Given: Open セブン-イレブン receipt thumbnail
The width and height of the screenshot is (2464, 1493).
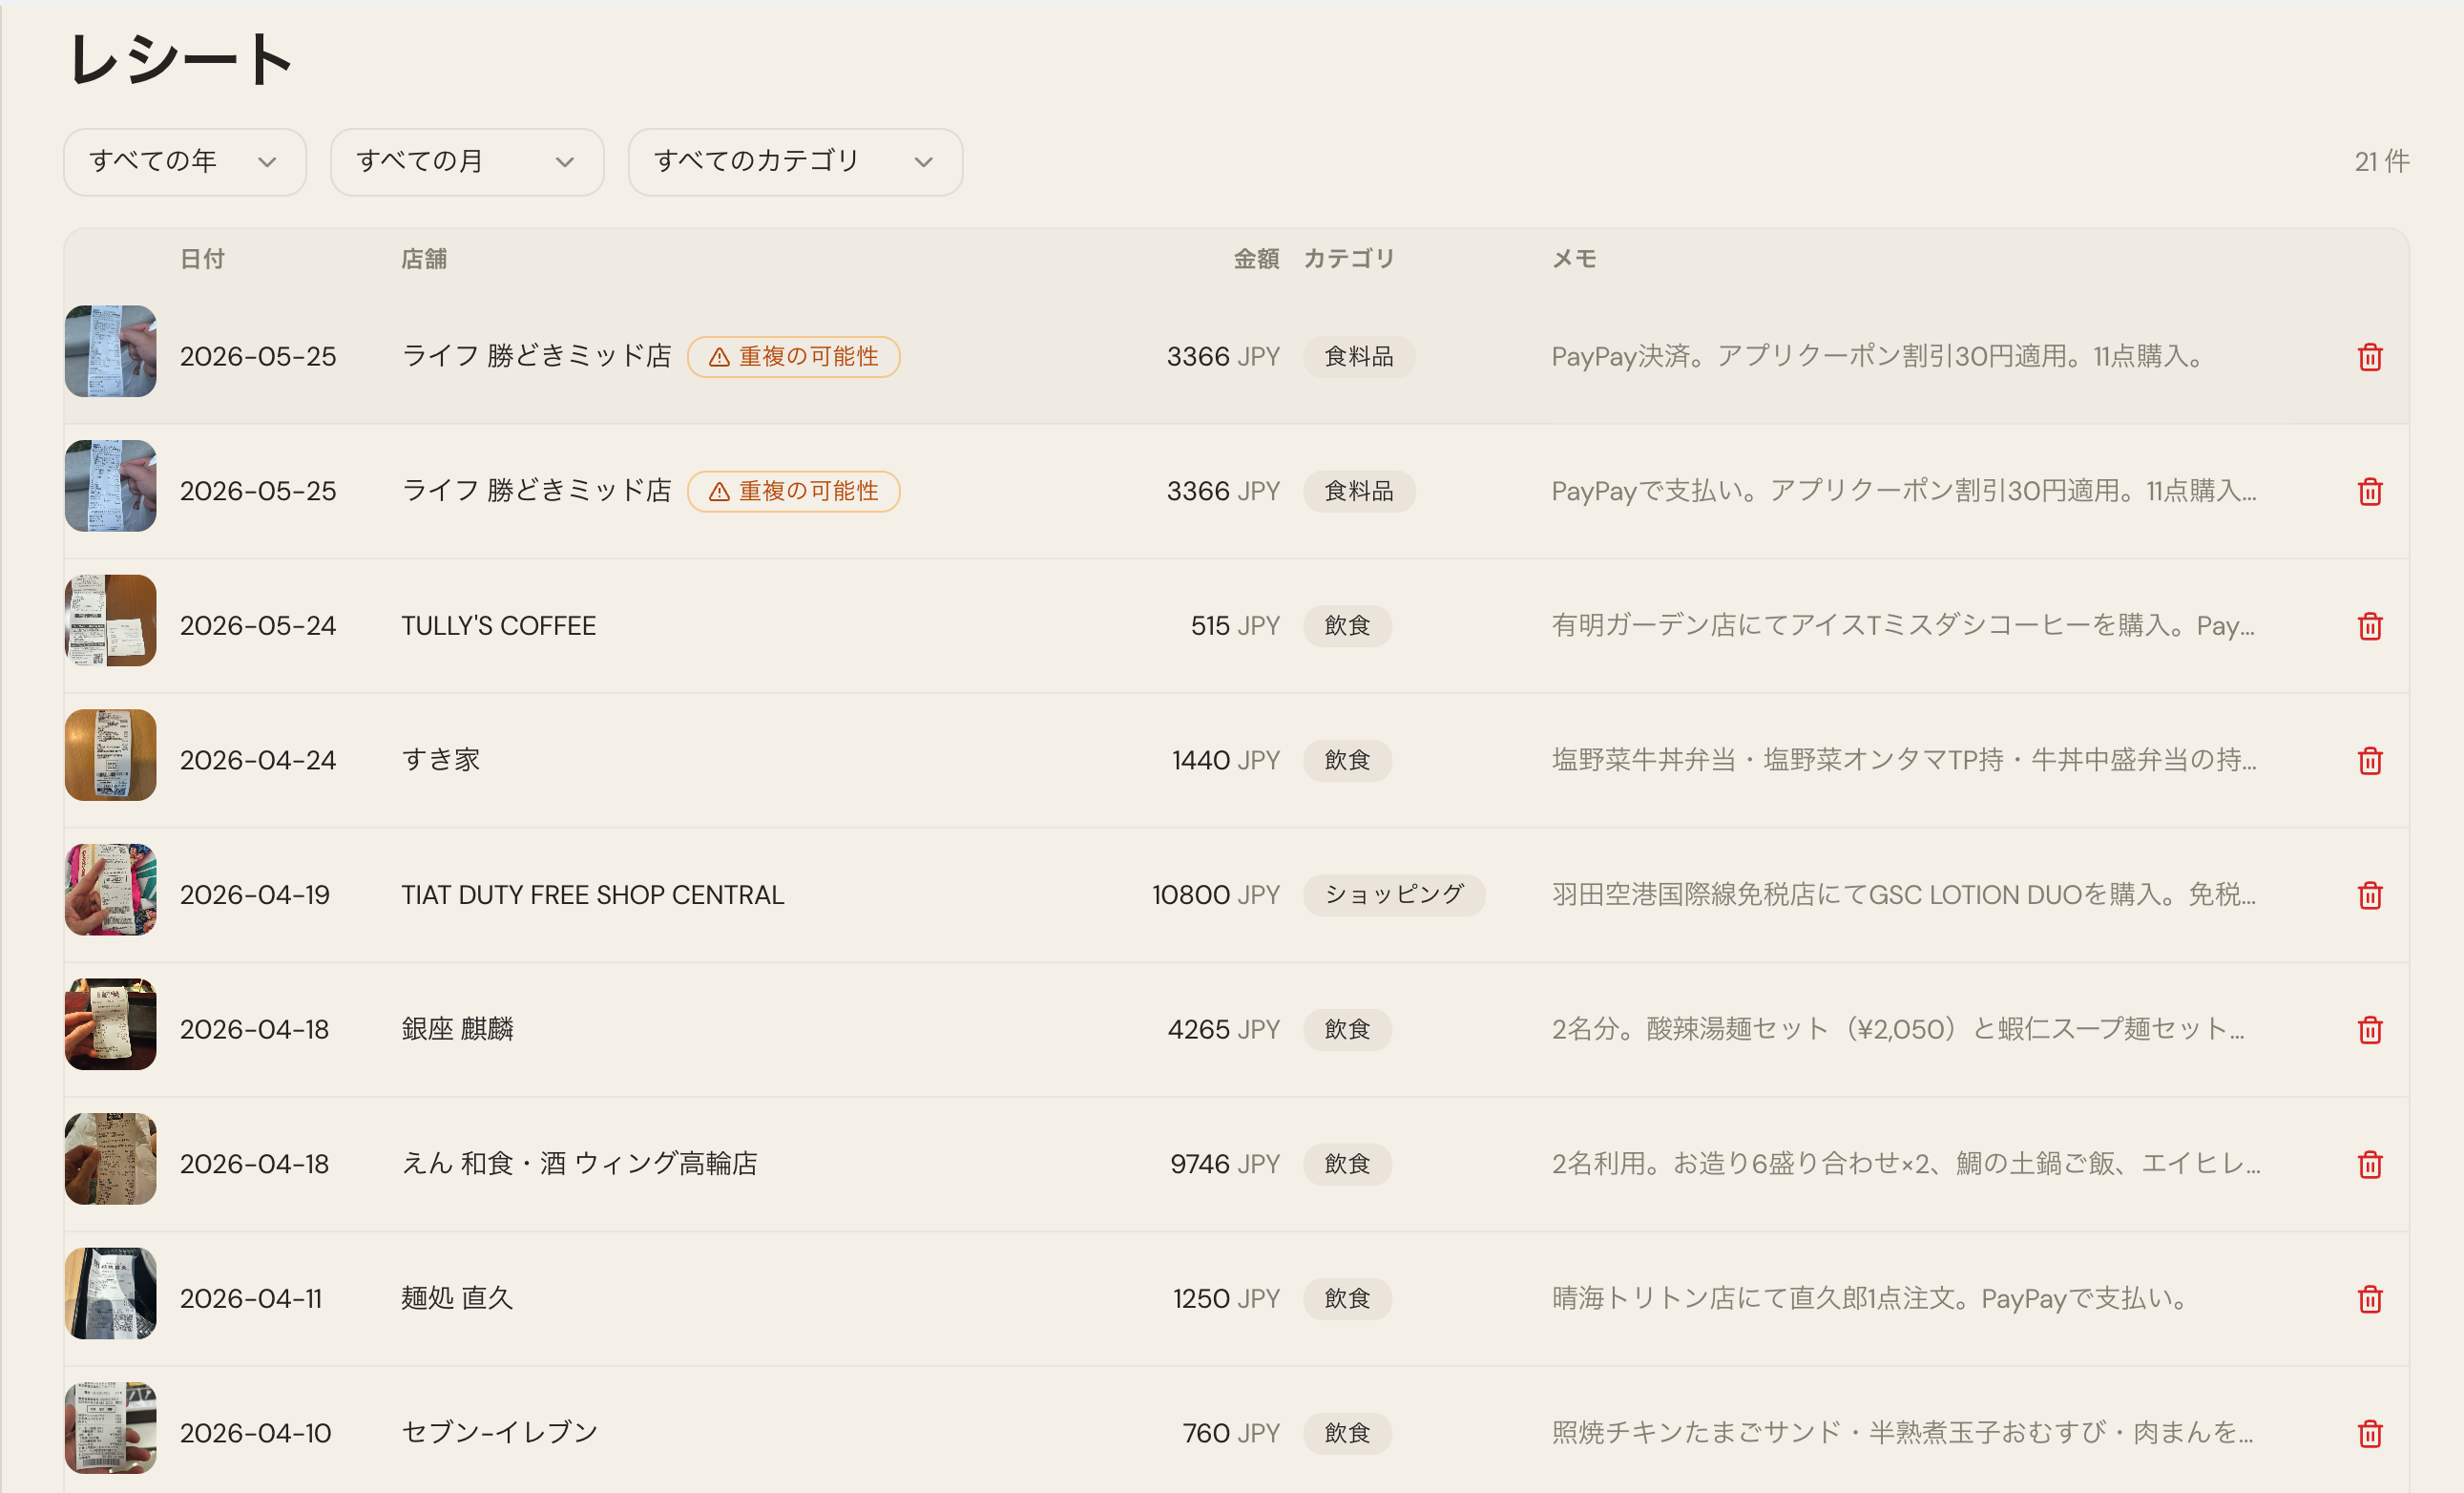Looking at the screenshot, I should 111,1428.
